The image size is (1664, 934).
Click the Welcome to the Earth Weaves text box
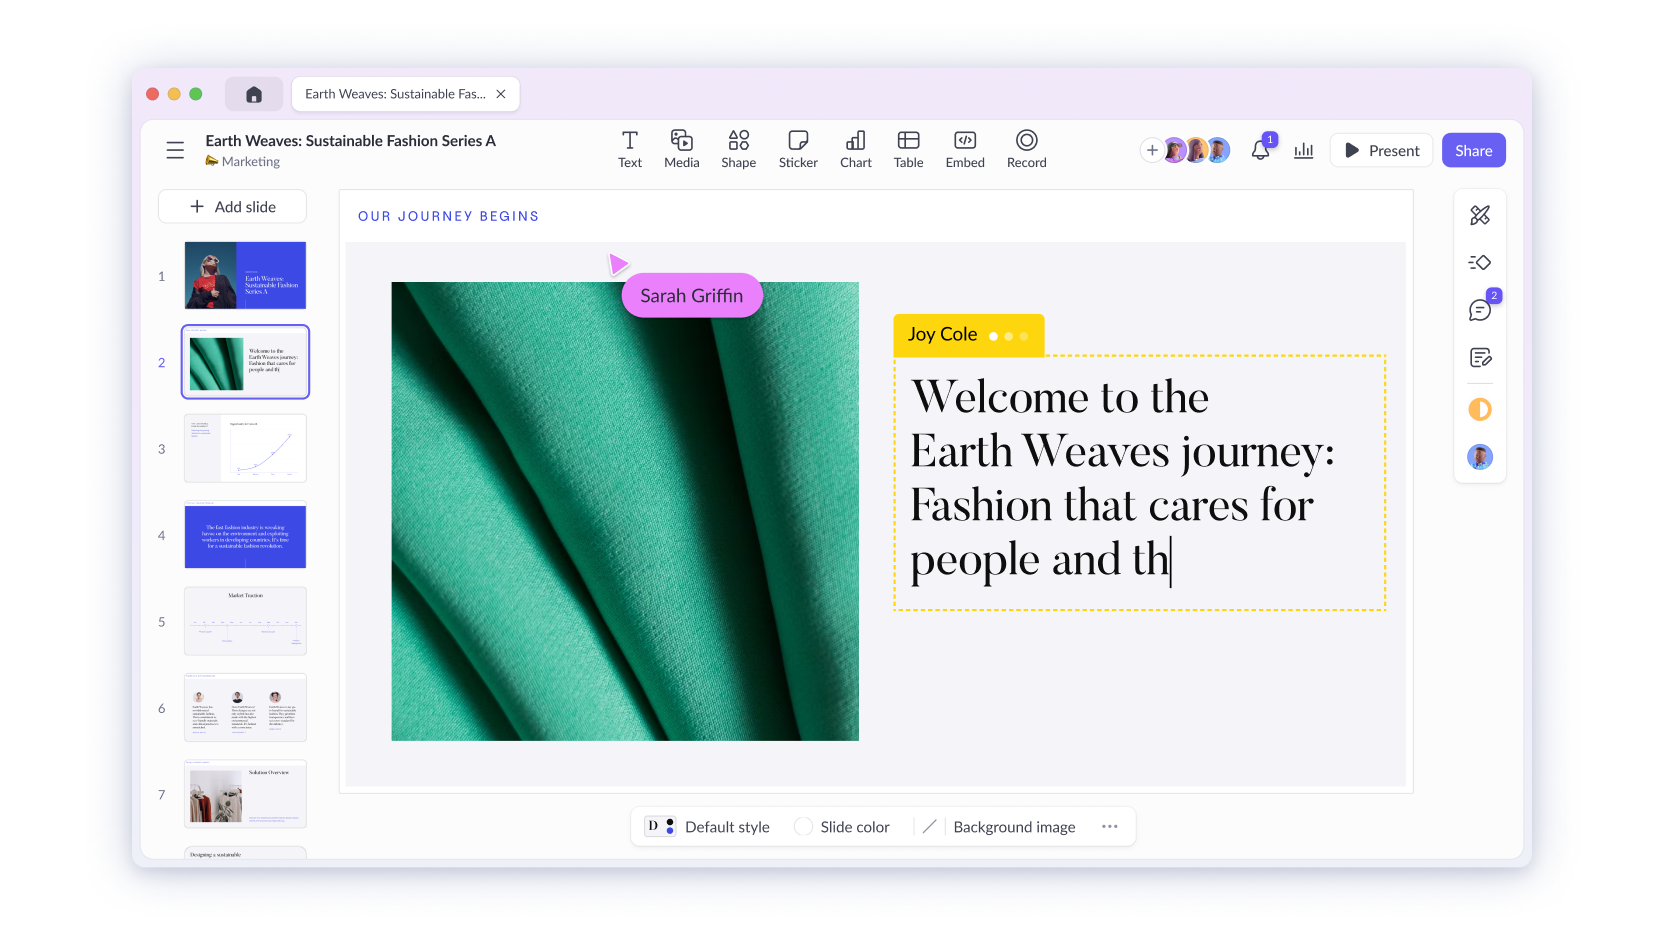[x=1140, y=483]
